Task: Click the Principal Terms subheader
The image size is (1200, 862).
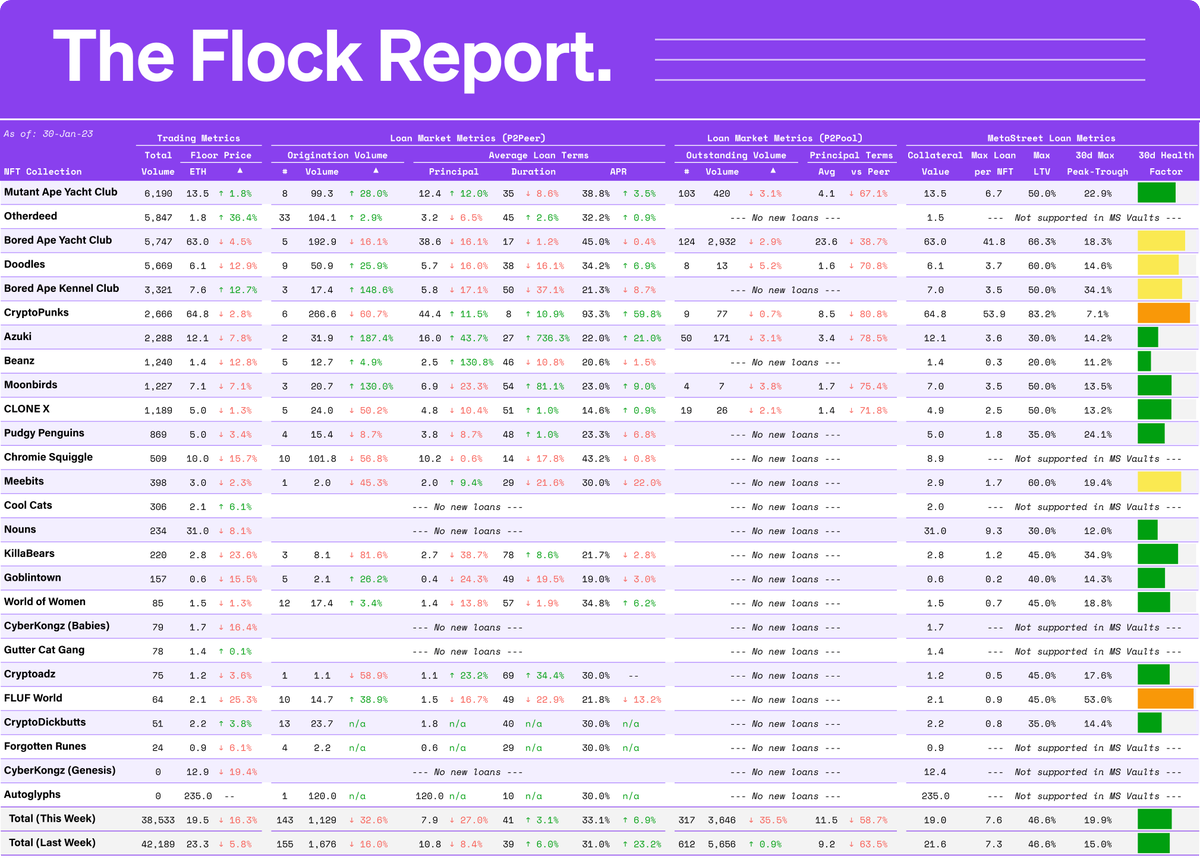Action: 851,155
